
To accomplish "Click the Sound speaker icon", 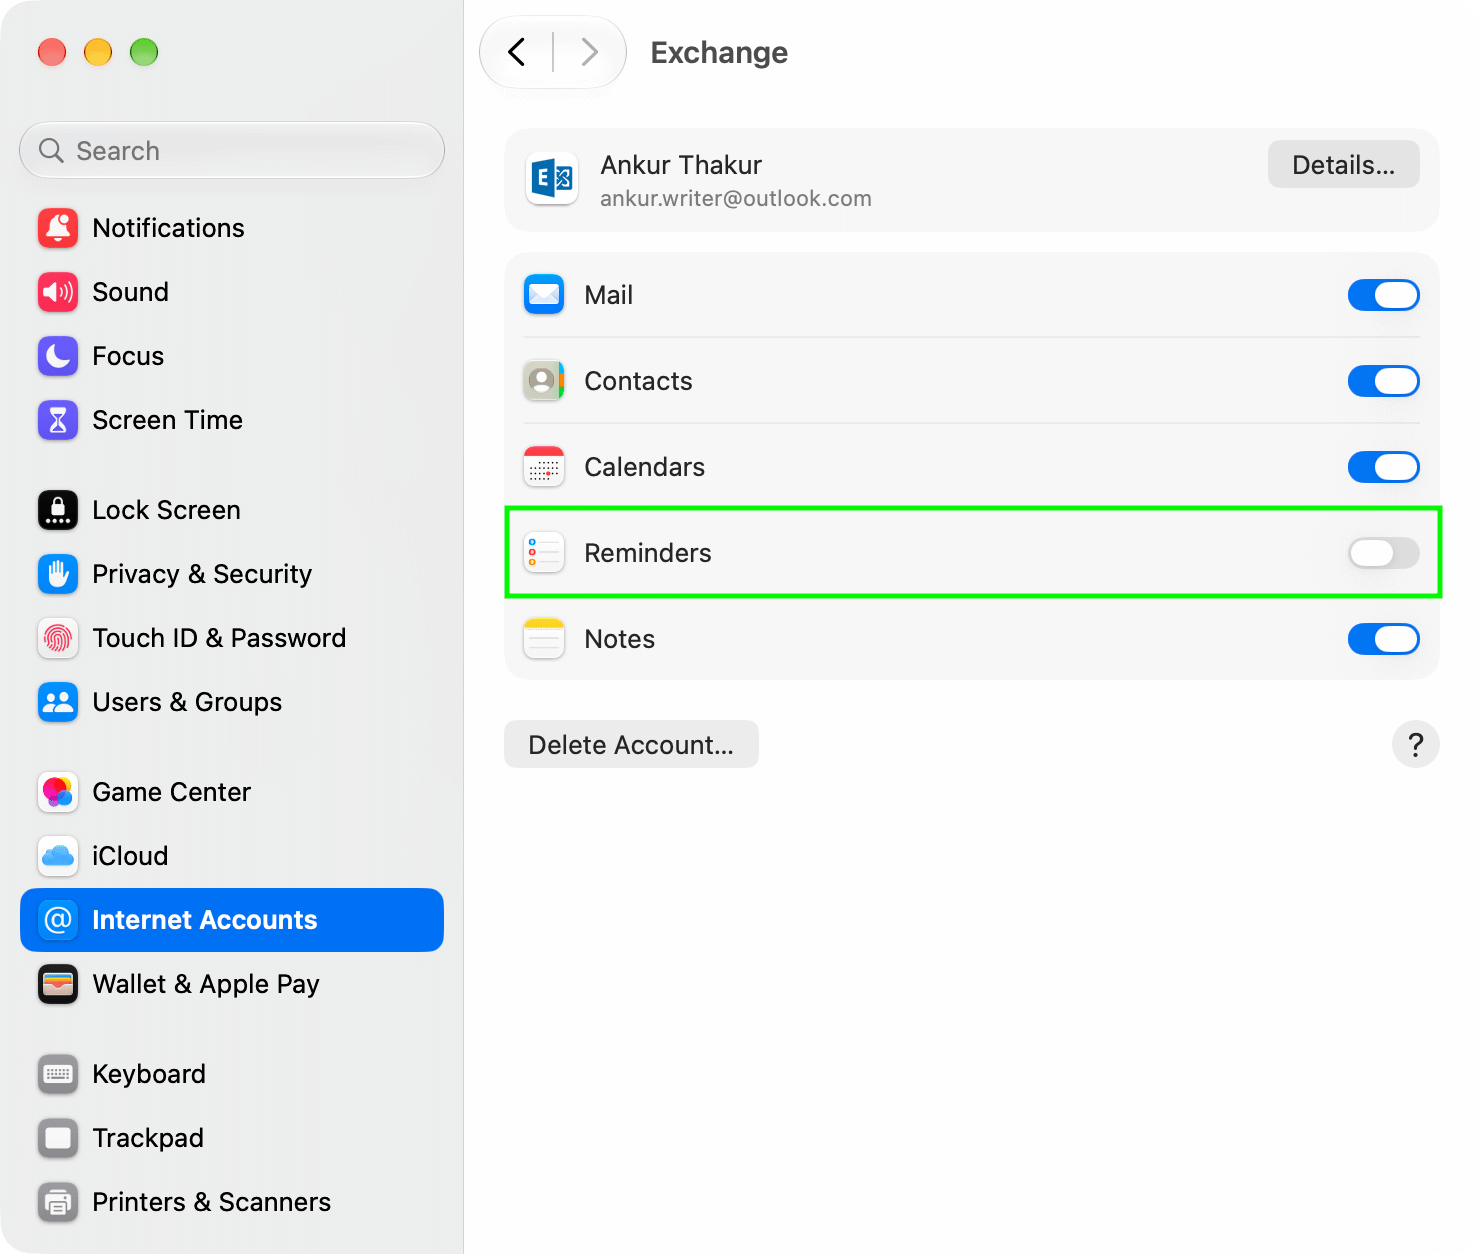I will (58, 292).
